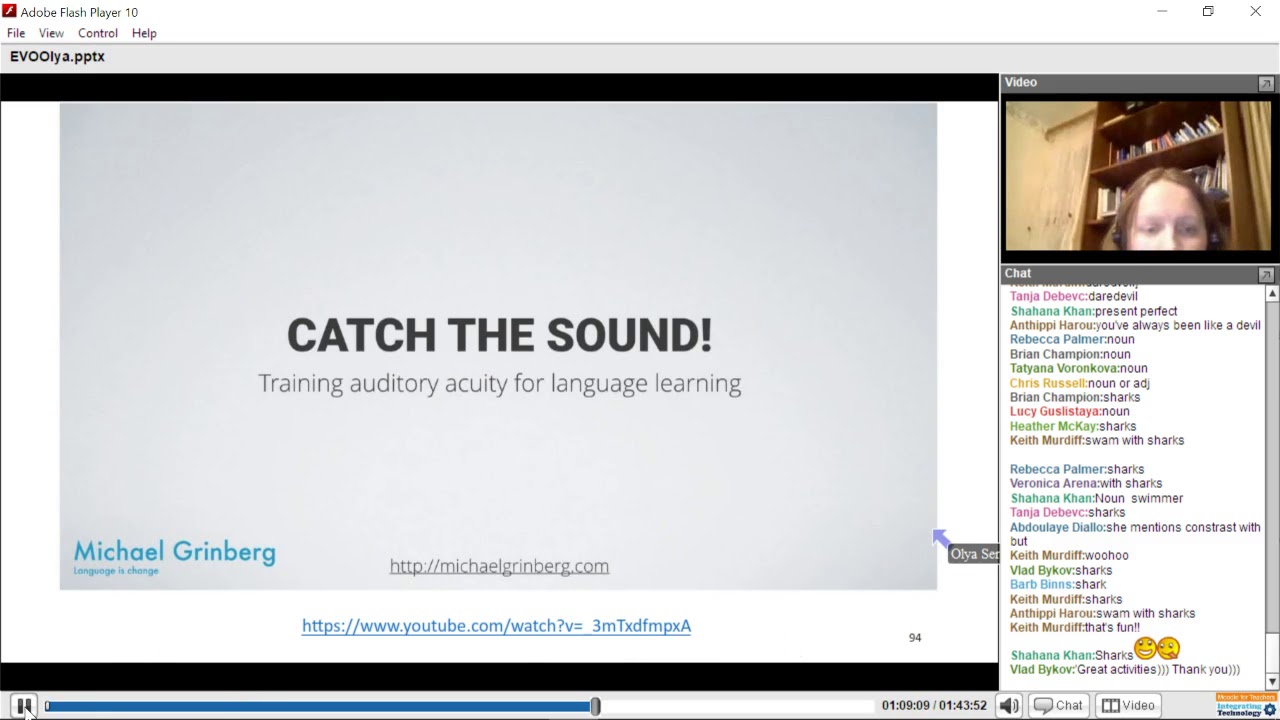Click the Integrating Technology logo
The width and height of the screenshot is (1280, 720).
coord(1246,705)
